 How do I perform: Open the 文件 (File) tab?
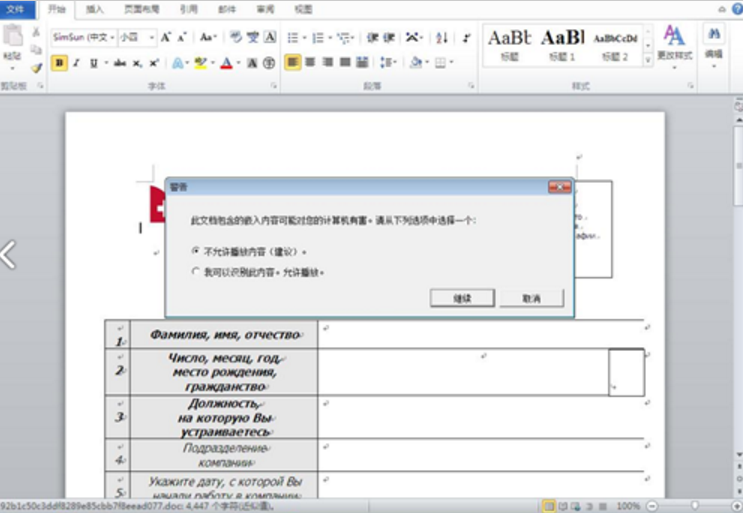pyautogui.click(x=17, y=9)
